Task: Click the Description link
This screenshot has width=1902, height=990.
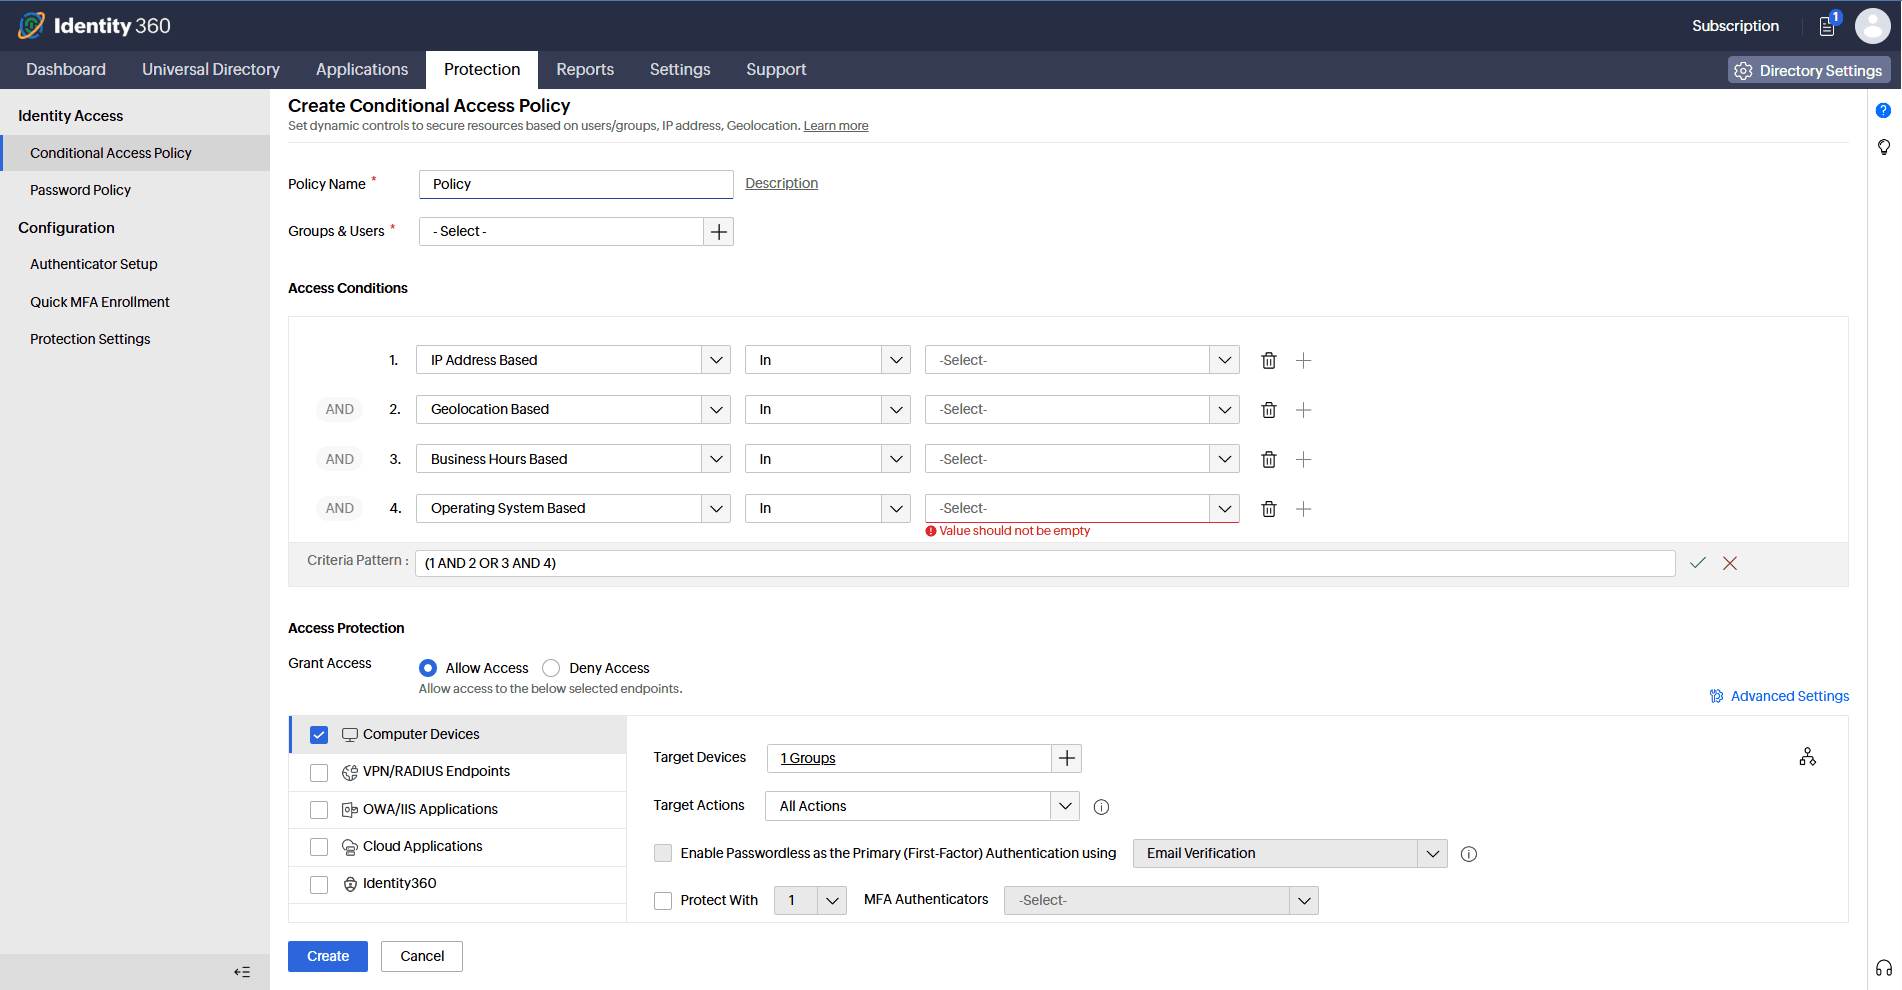Action: (782, 183)
